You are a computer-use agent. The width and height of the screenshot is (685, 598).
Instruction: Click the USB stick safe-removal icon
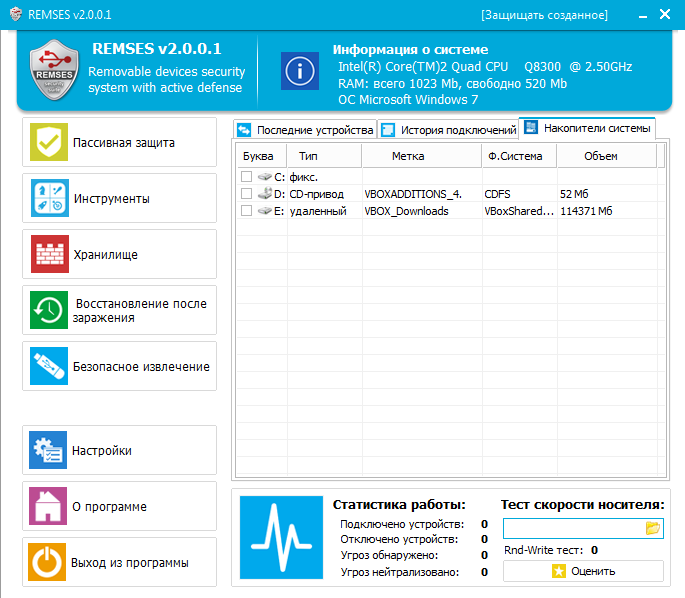[x=49, y=366]
